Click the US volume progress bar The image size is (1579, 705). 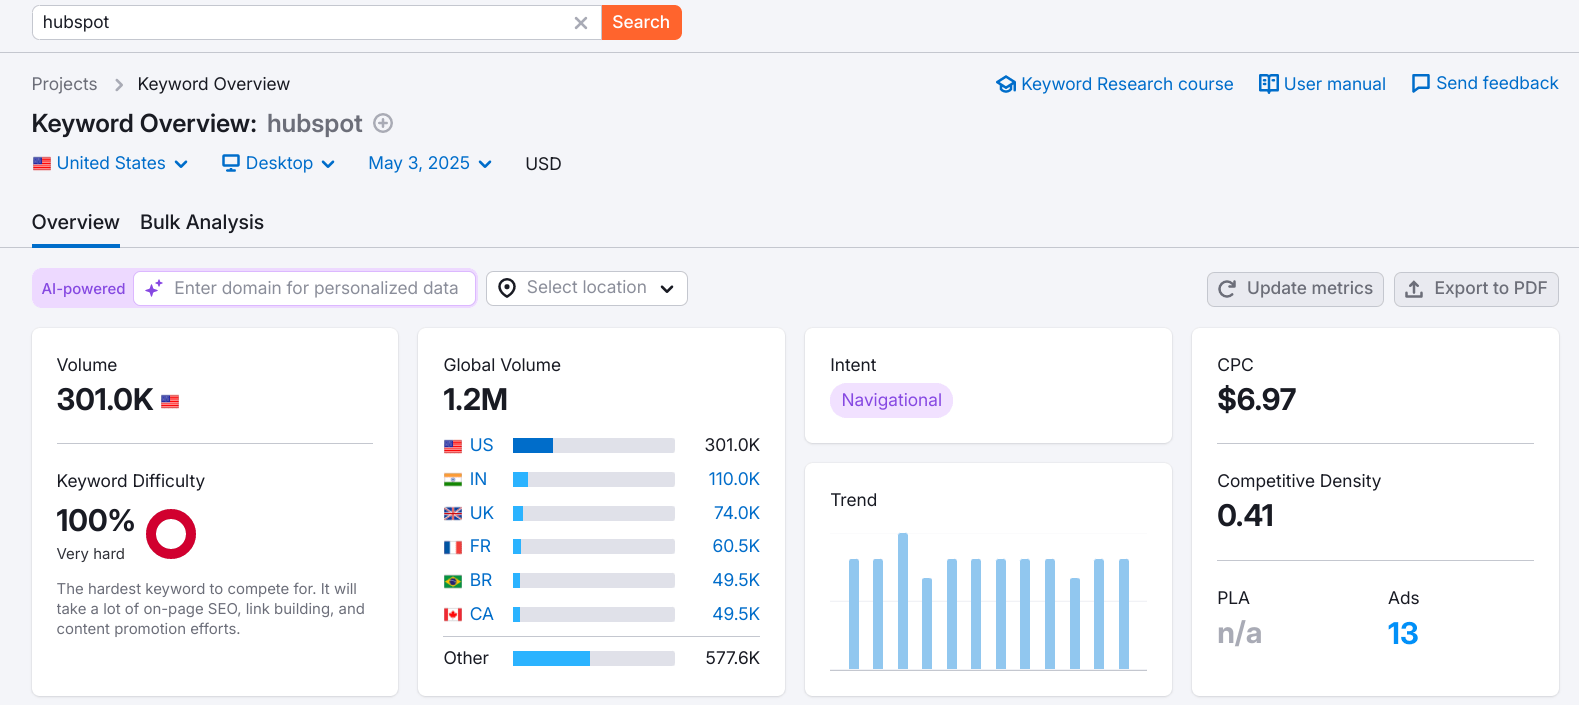pyautogui.click(x=594, y=445)
